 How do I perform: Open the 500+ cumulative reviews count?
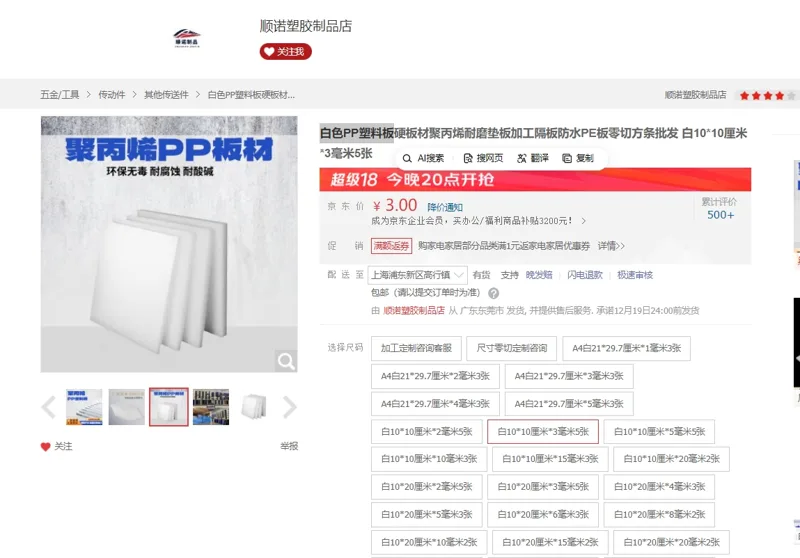(x=720, y=215)
